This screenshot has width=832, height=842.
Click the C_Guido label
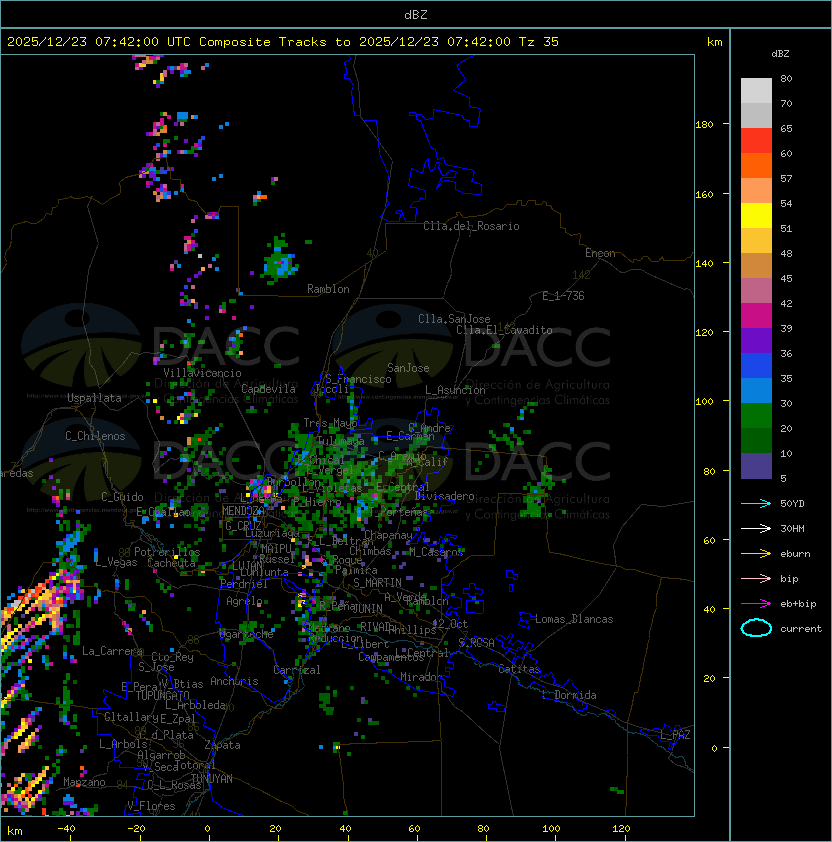[122, 497]
